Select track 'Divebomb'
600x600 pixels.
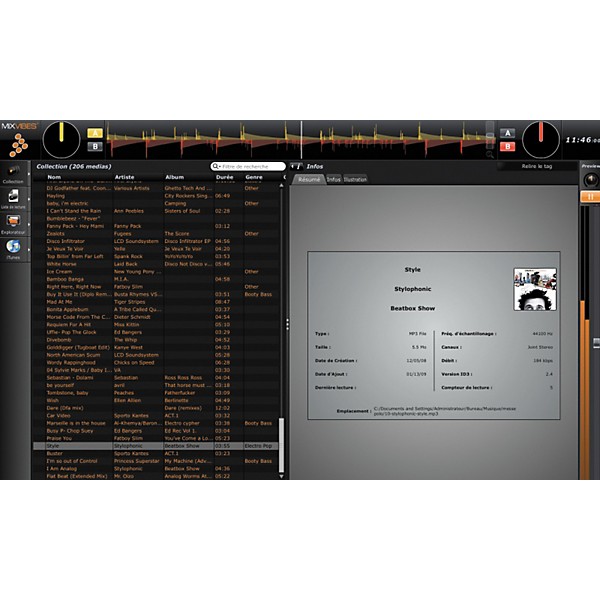pyautogui.click(x=156, y=340)
